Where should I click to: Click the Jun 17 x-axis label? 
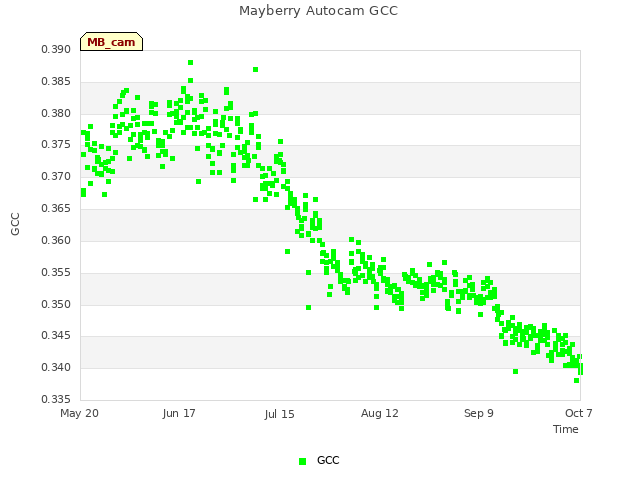pyautogui.click(x=179, y=413)
